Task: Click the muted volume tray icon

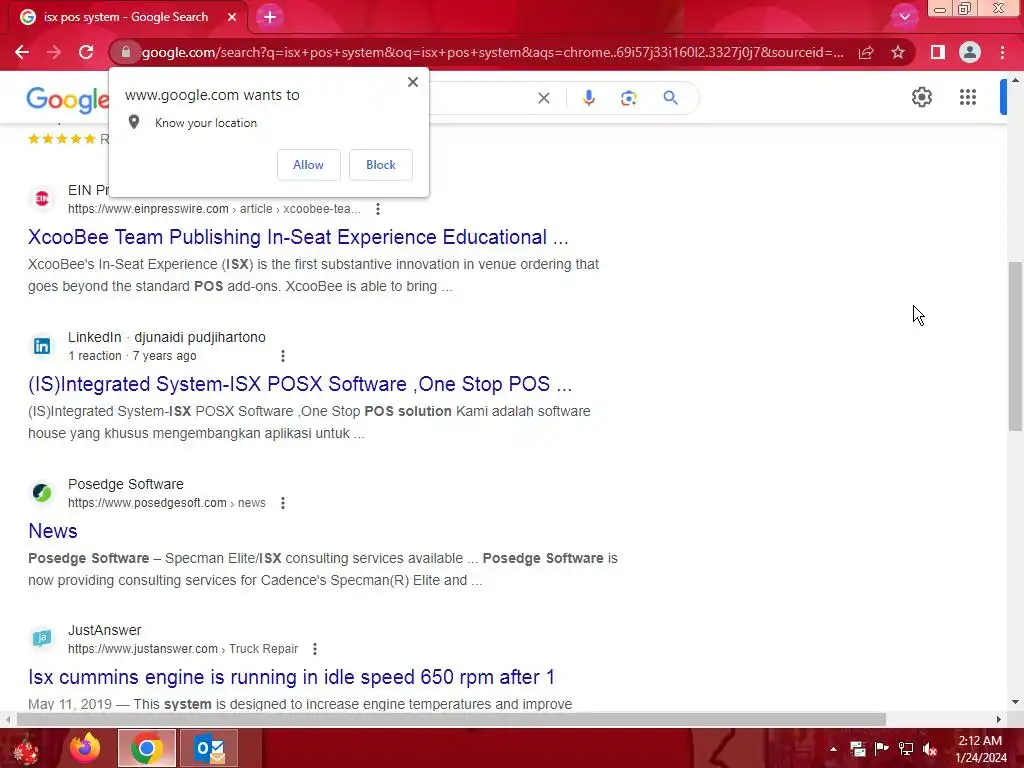Action: point(929,749)
